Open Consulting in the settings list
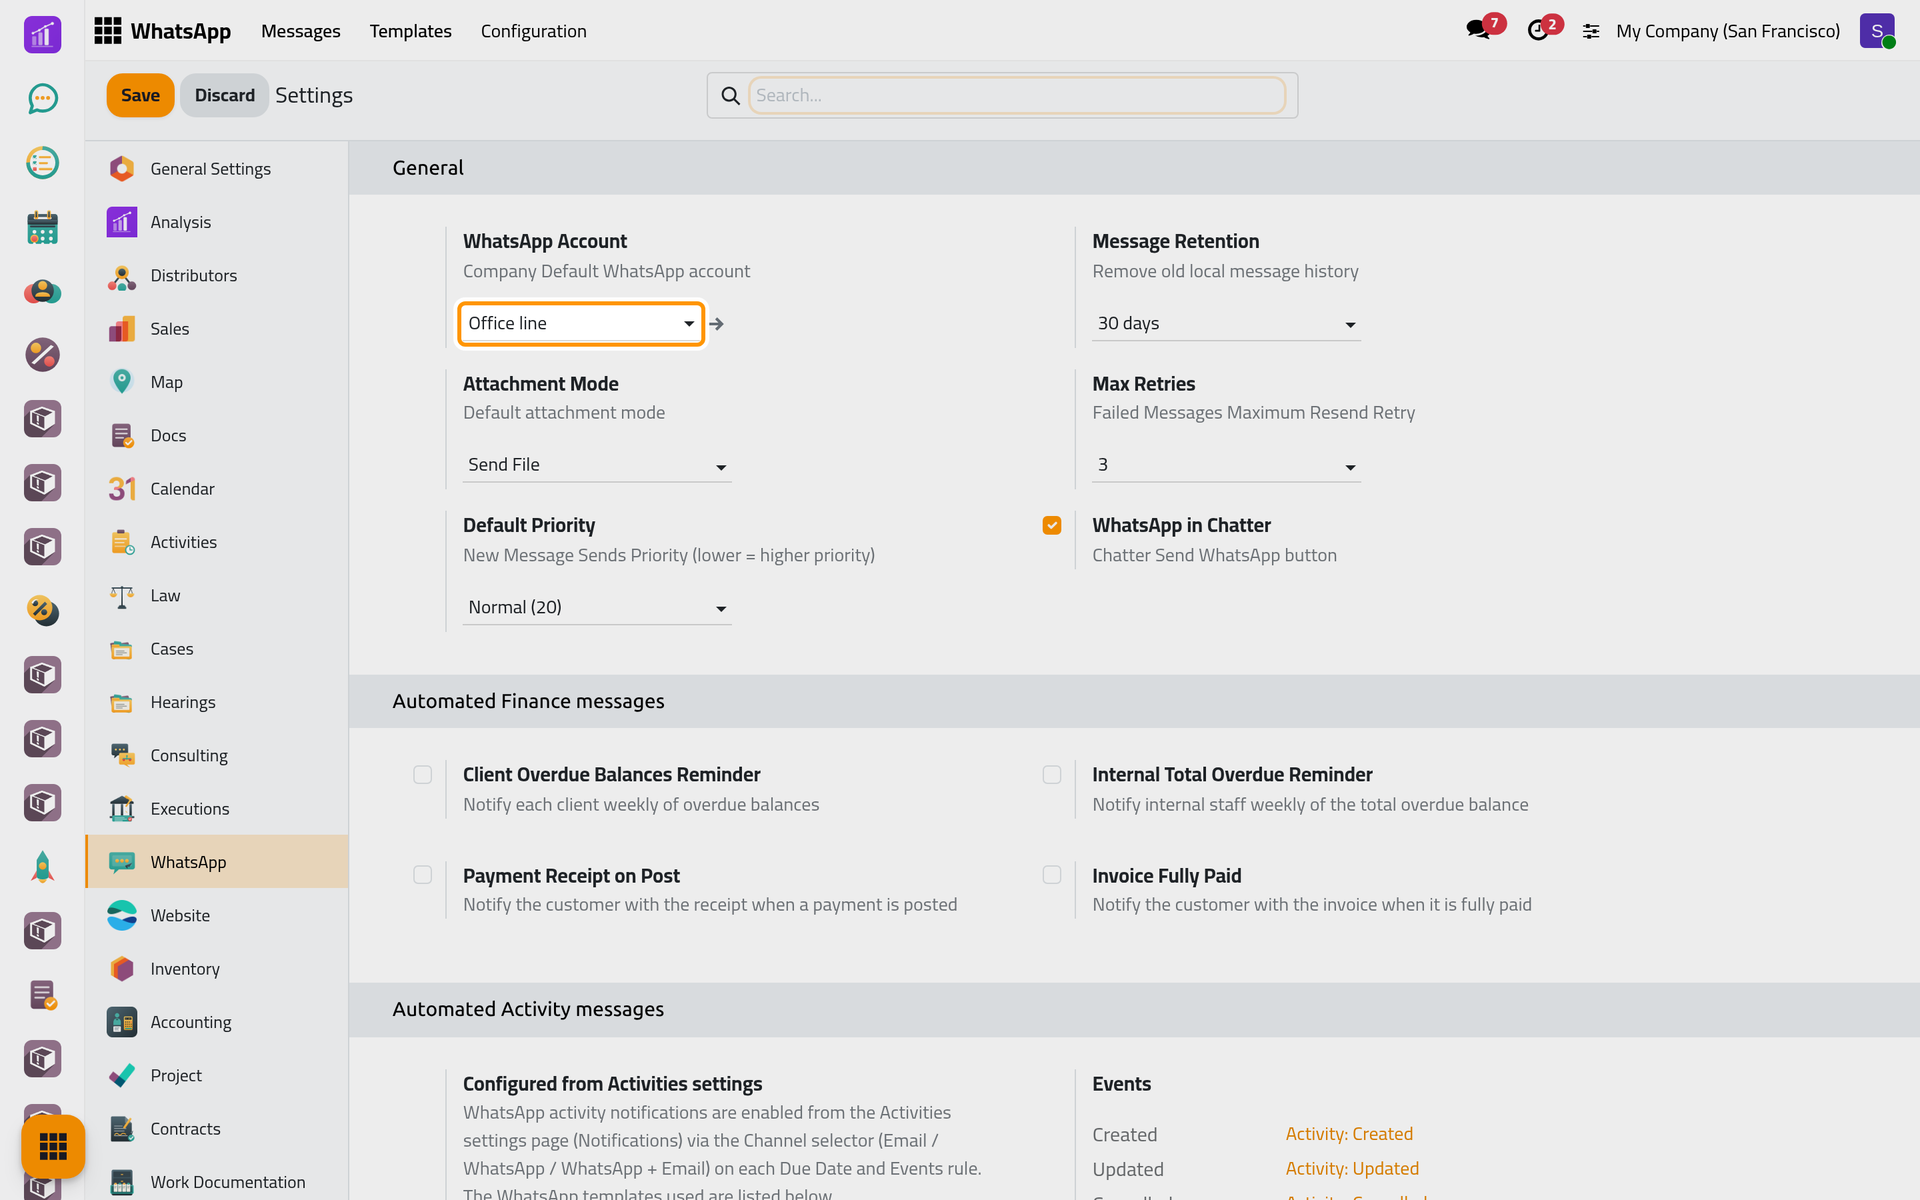 217,756
